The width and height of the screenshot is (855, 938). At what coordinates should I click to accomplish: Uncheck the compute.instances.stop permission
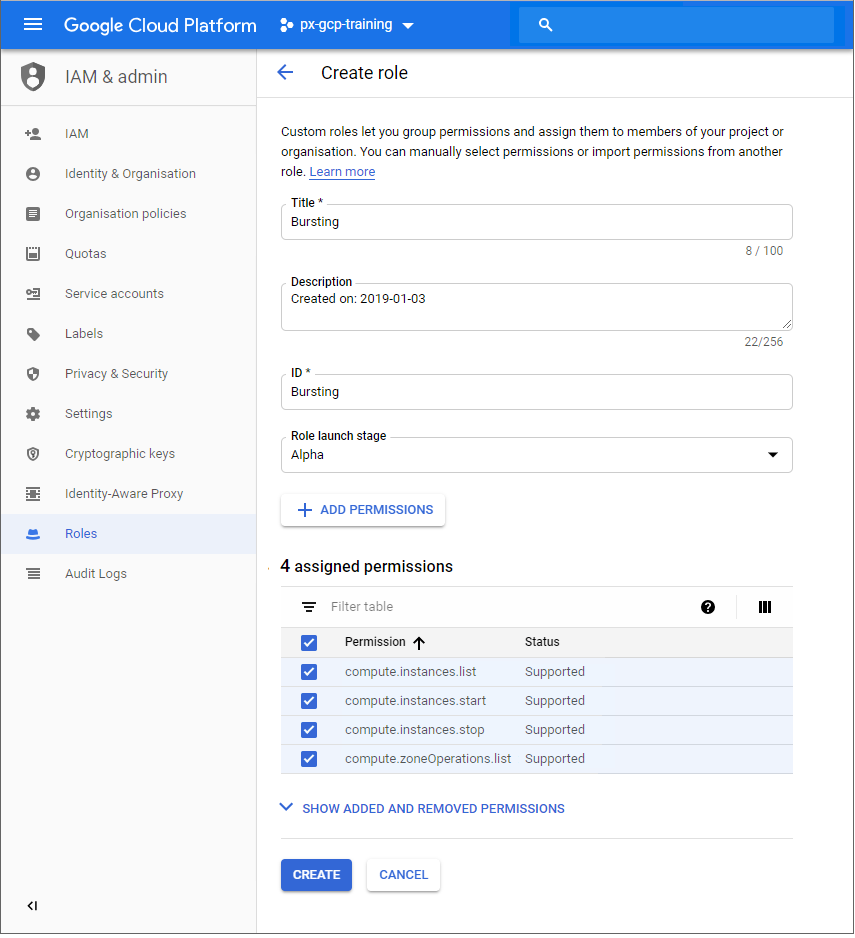[x=309, y=730]
